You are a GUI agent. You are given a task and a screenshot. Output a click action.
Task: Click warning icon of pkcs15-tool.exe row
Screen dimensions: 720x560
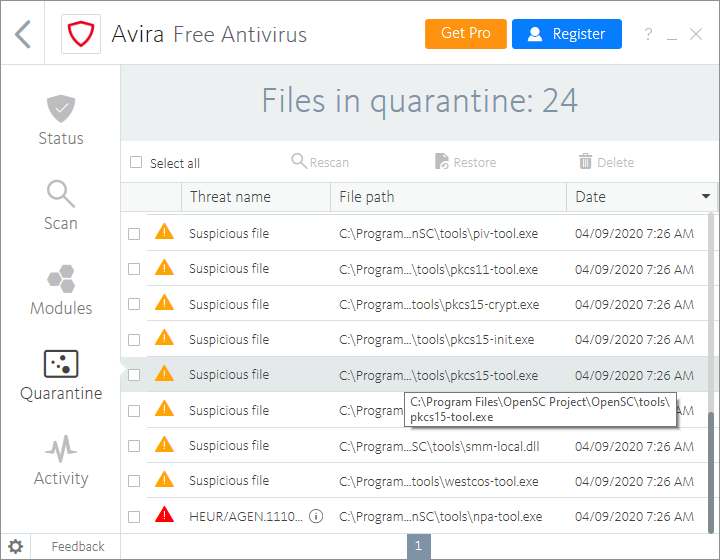(x=164, y=373)
